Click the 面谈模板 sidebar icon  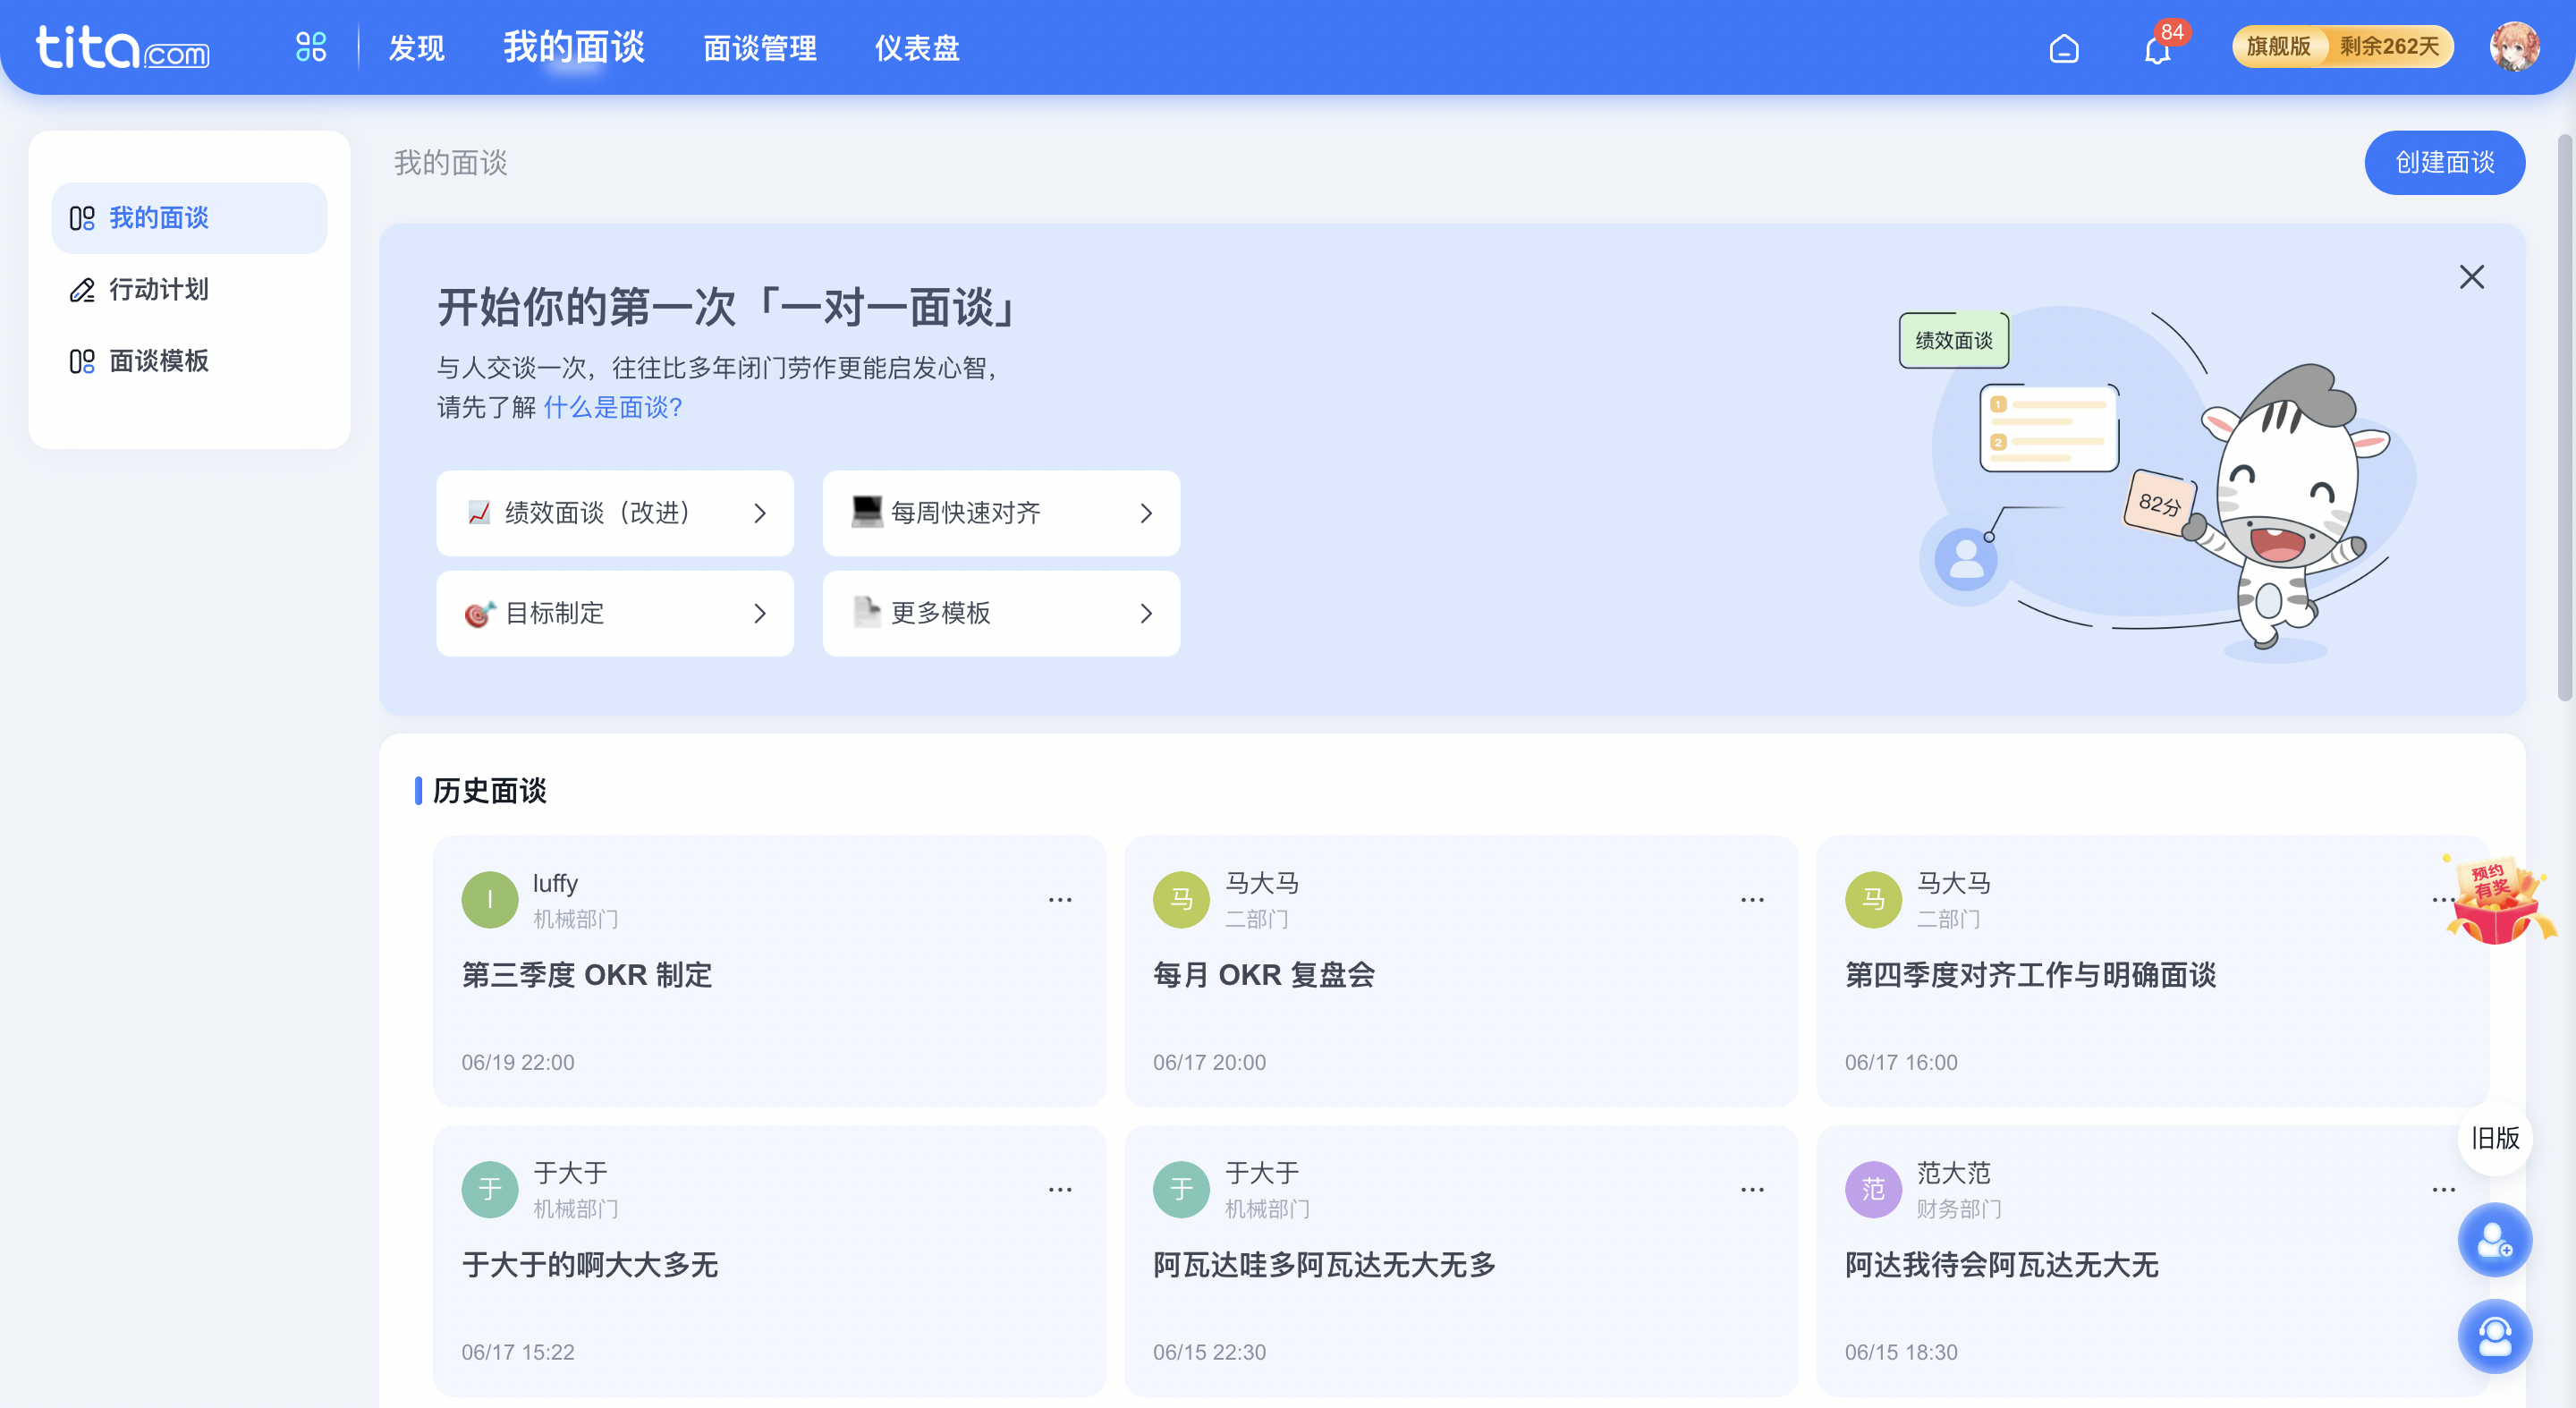[x=82, y=361]
